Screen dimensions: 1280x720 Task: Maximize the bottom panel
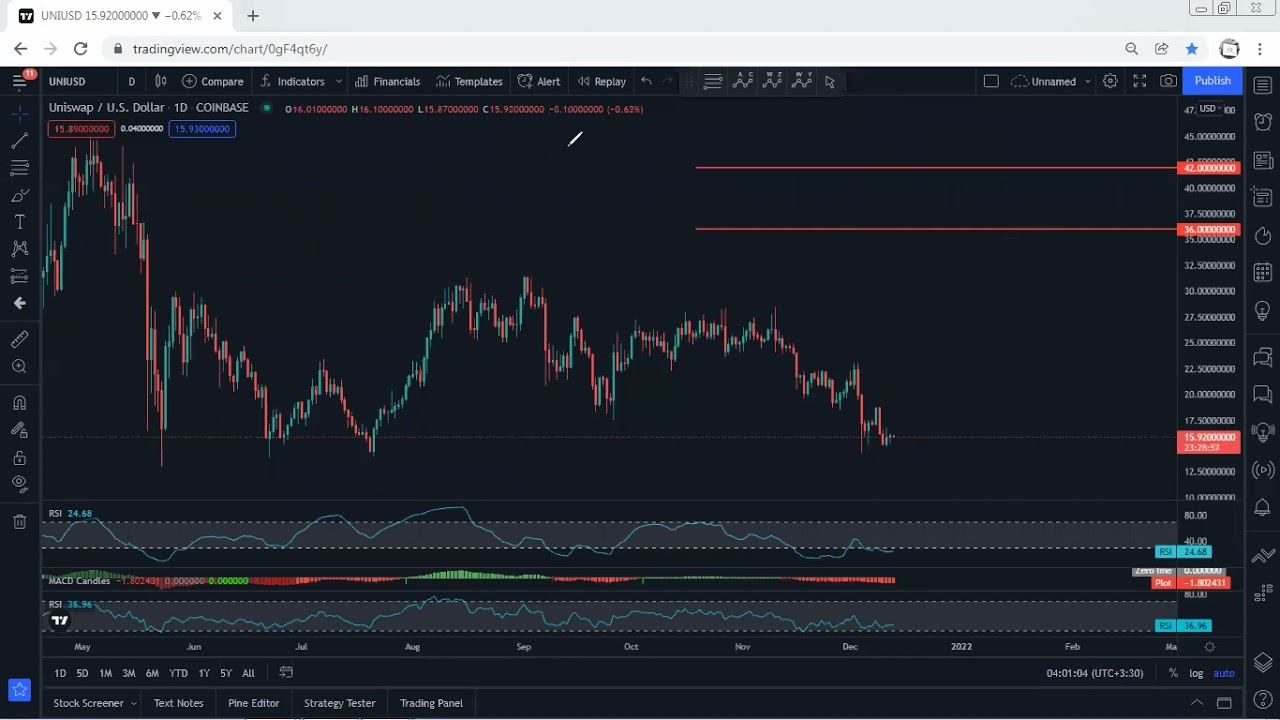[x=1224, y=703]
